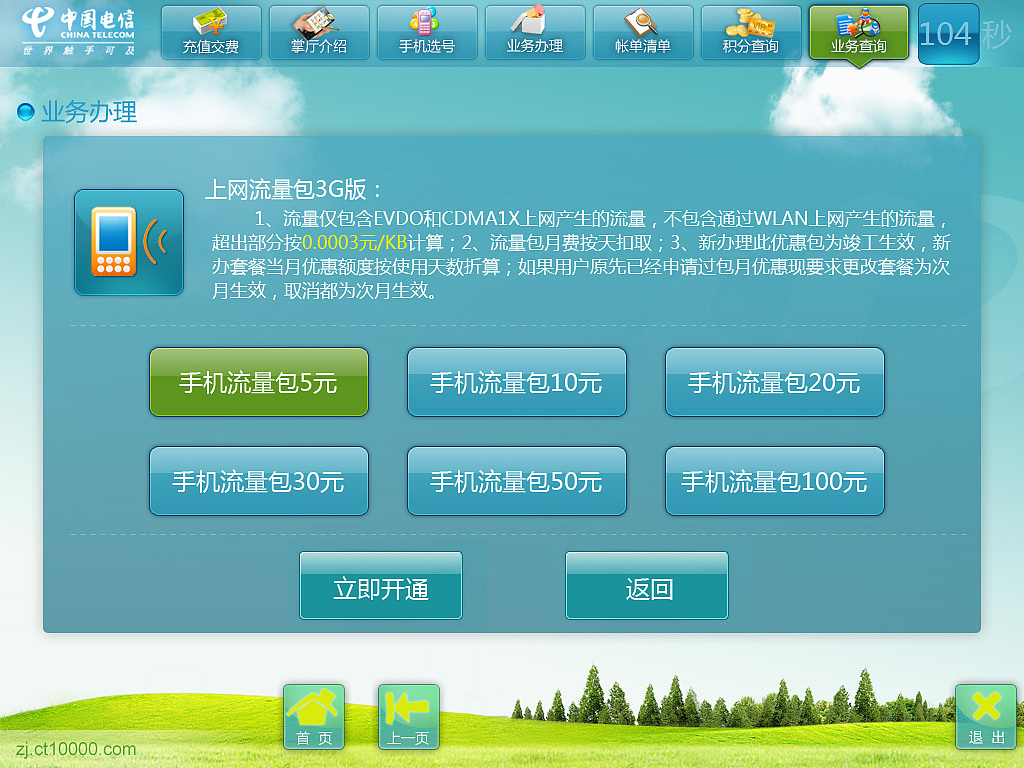Click the 上网流量包3G版 title
The height and width of the screenshot is (768, 1024).
[293, 189]
